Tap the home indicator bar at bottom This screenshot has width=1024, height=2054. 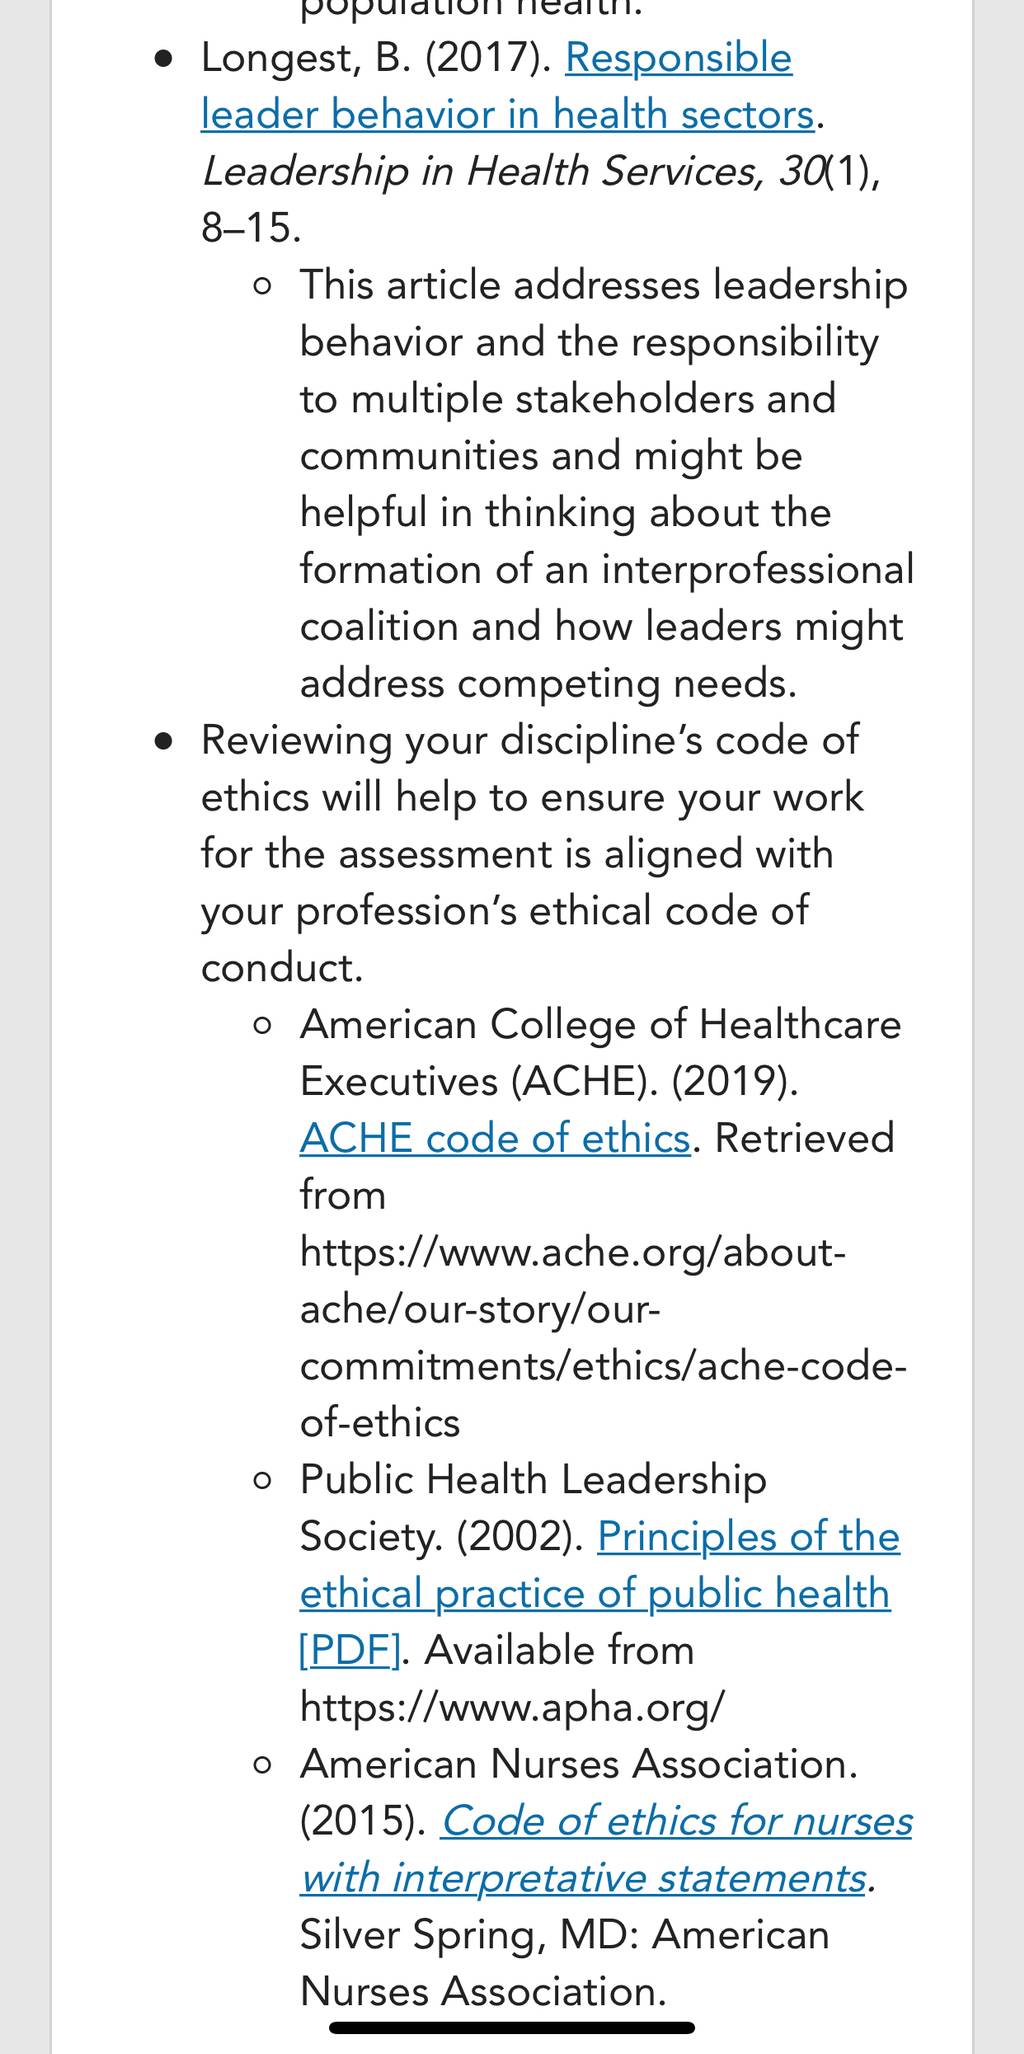(512, 2027)
